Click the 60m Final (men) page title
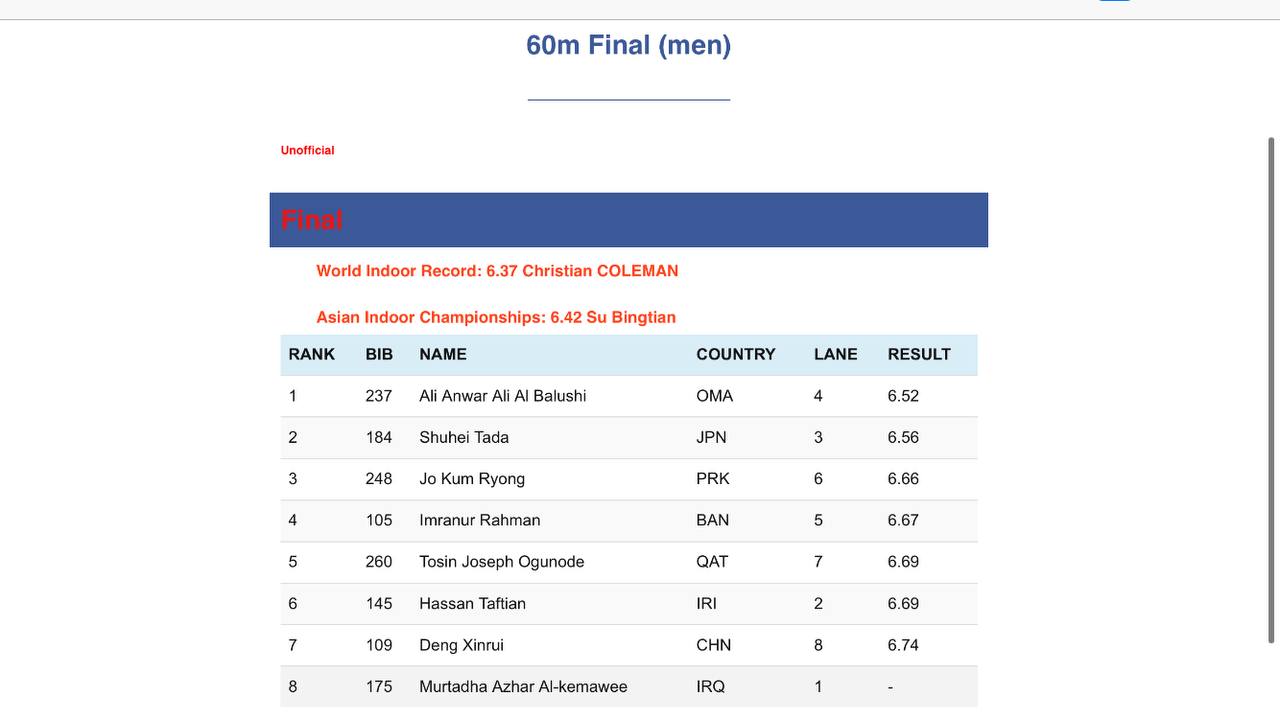1280x719 pixels. pyautogui.click(x=628, y=45)
